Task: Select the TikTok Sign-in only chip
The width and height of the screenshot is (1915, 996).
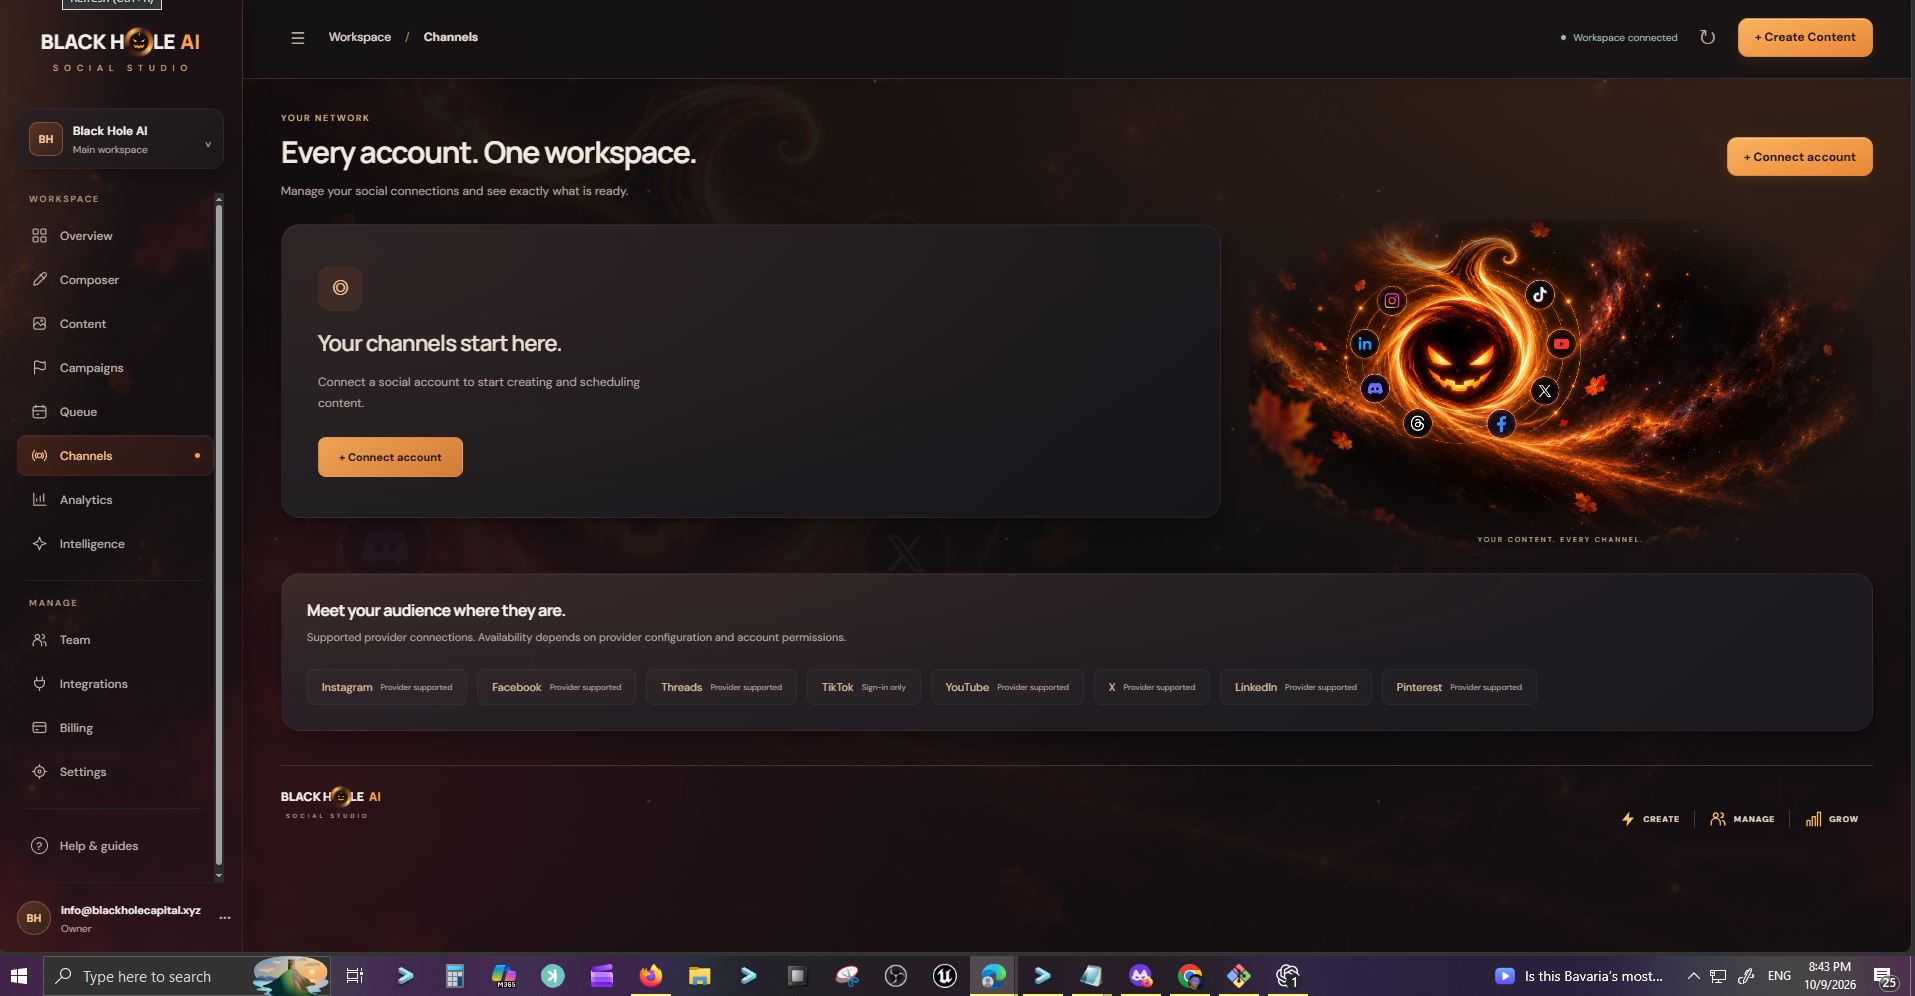Action: pos(863,687)
